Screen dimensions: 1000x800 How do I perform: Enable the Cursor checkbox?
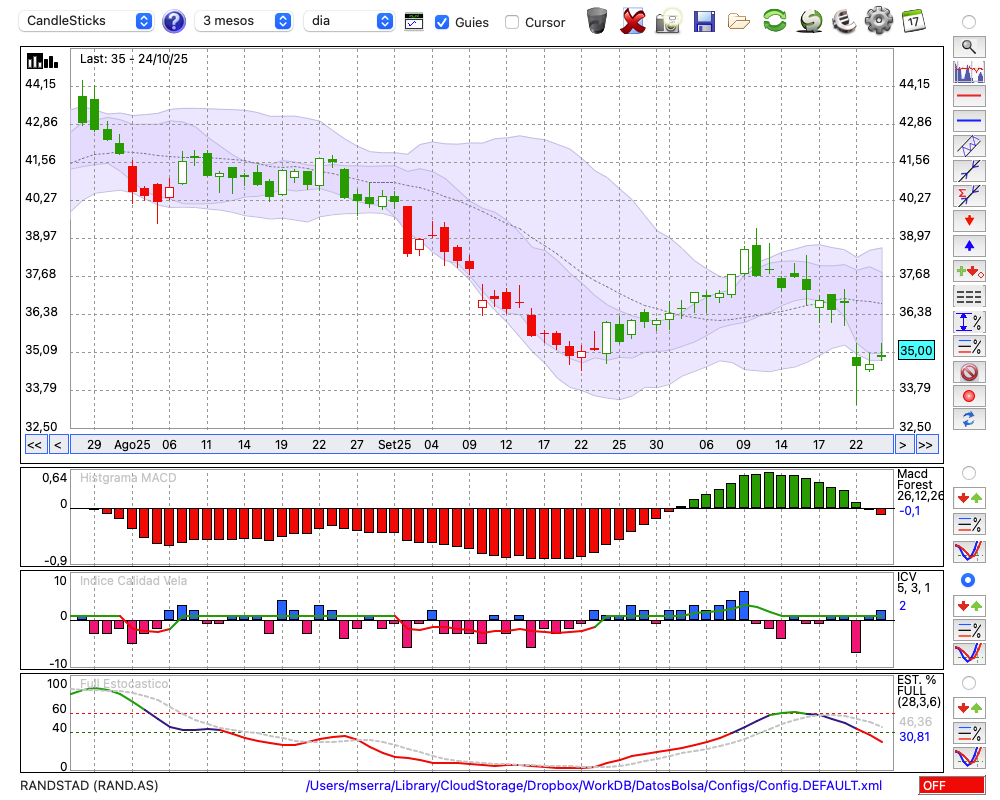point(512,22)
